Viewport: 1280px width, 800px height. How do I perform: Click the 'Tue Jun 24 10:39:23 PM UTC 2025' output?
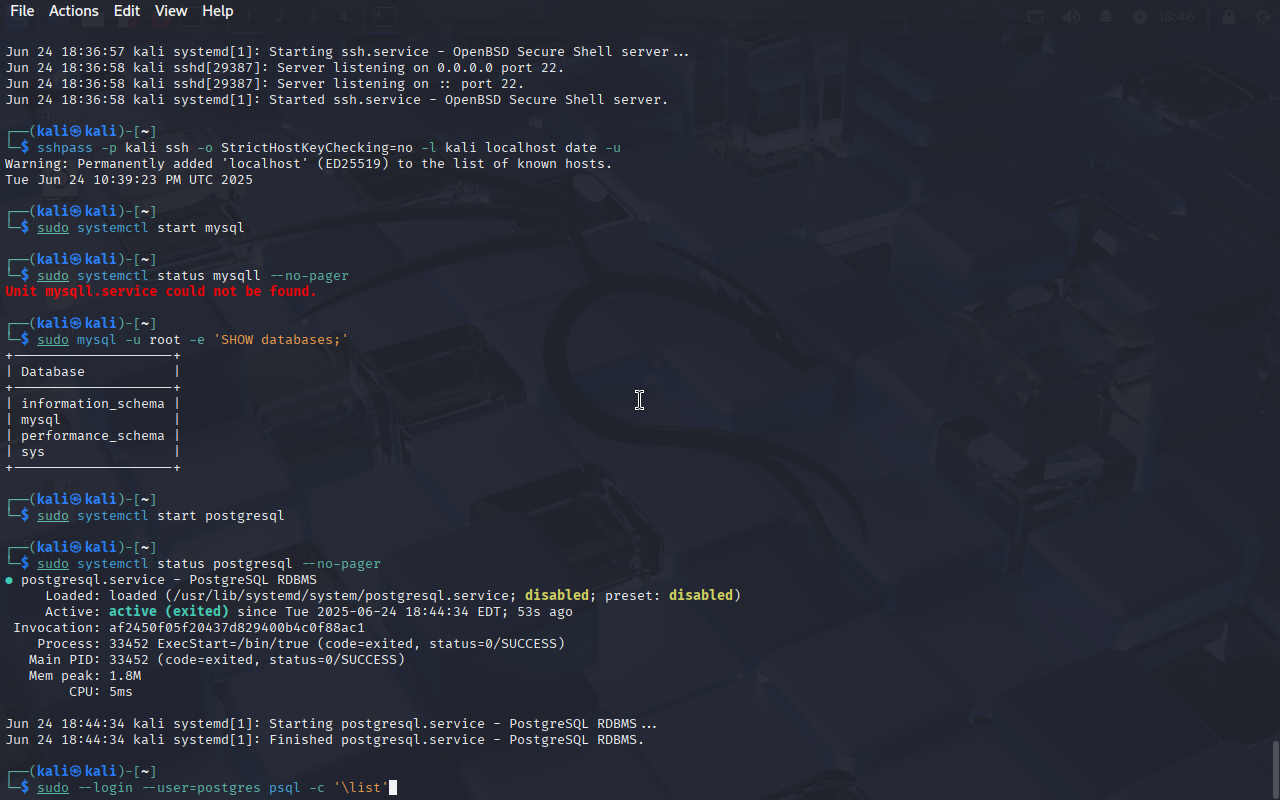[x=129, y=180]
